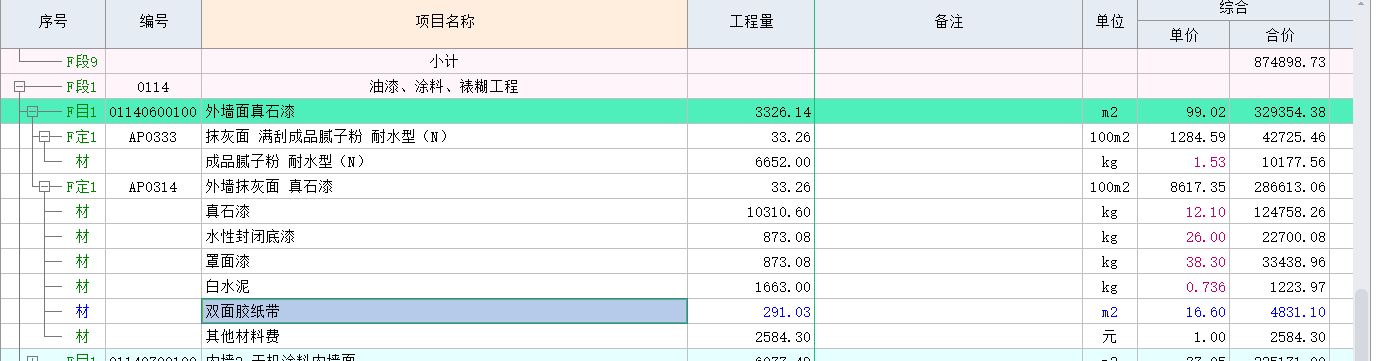Click total 42725.46 cell
This screenshot has height=361, width=1380.
tap(1280, 136)
